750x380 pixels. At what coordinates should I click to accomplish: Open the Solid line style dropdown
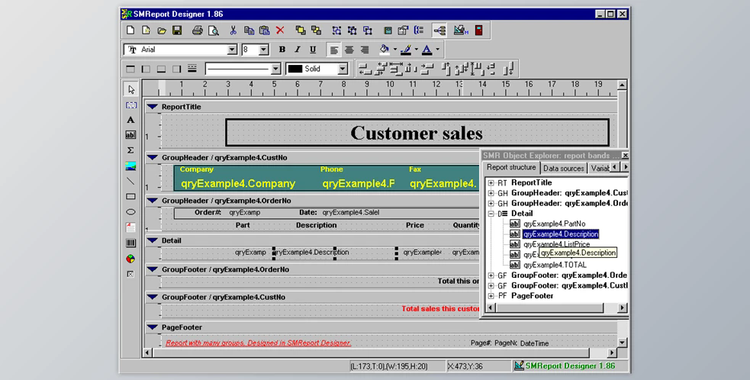(x=342, y=69)
